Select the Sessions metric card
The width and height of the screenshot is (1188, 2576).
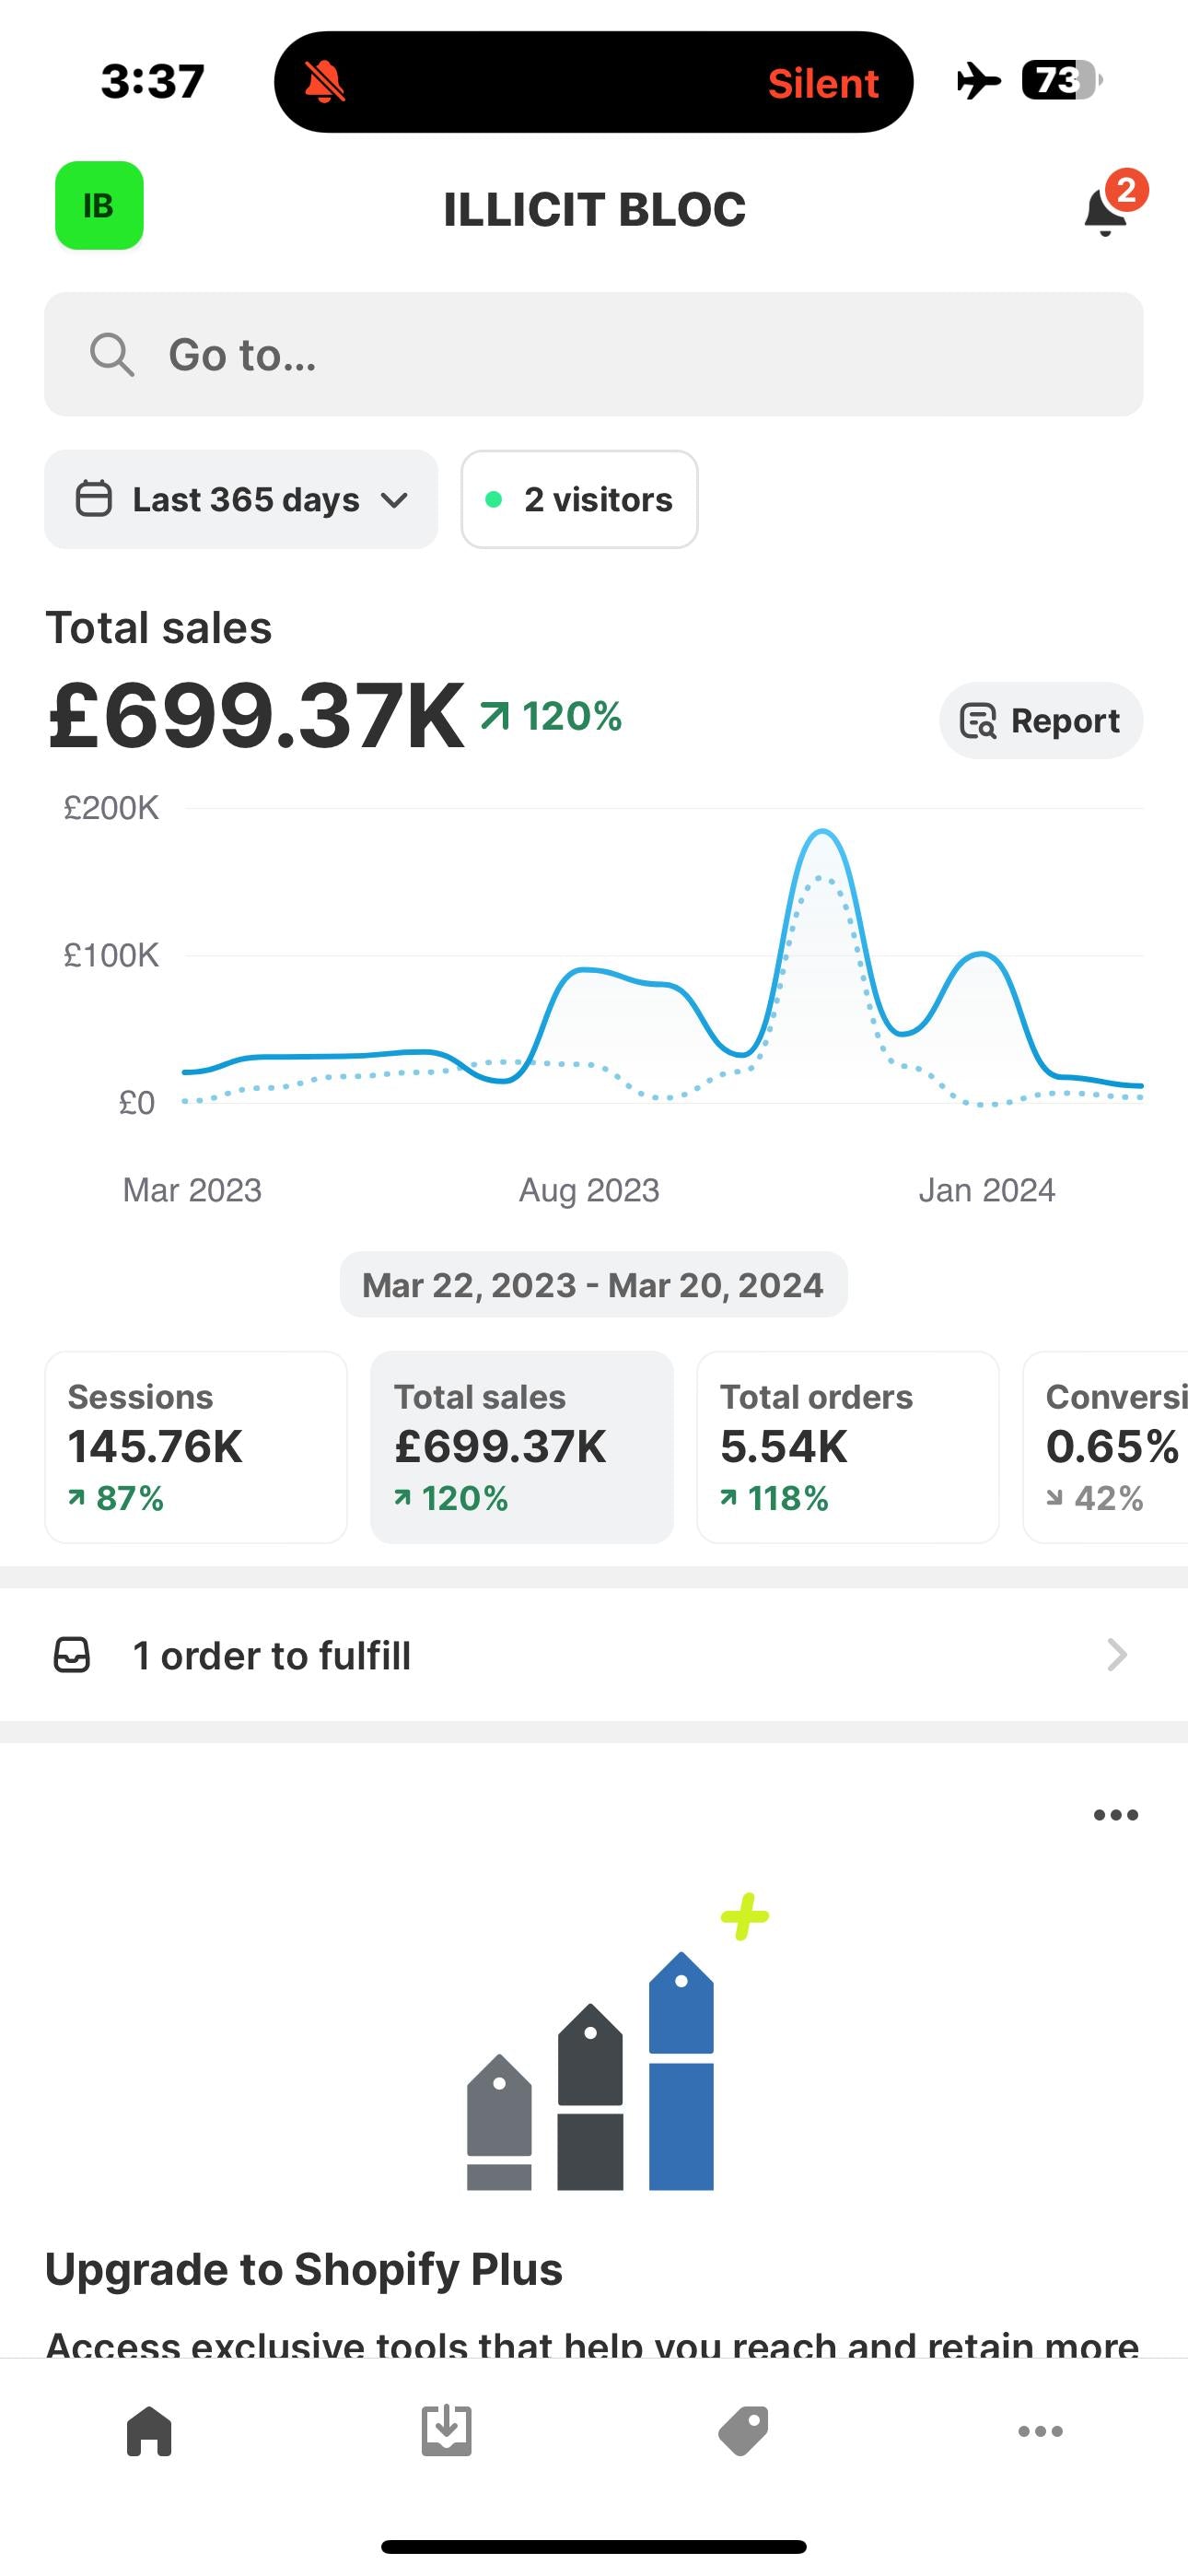(196, 1447)
